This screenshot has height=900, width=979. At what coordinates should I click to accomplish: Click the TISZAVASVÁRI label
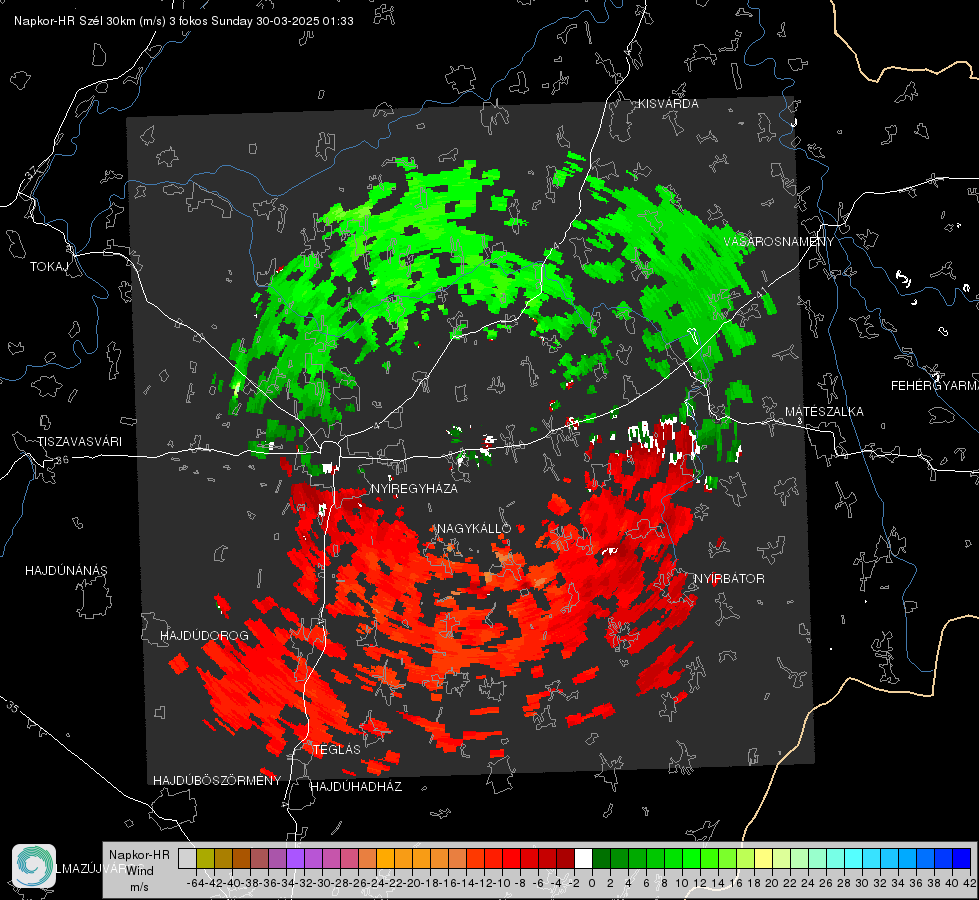tap(79, 442)
